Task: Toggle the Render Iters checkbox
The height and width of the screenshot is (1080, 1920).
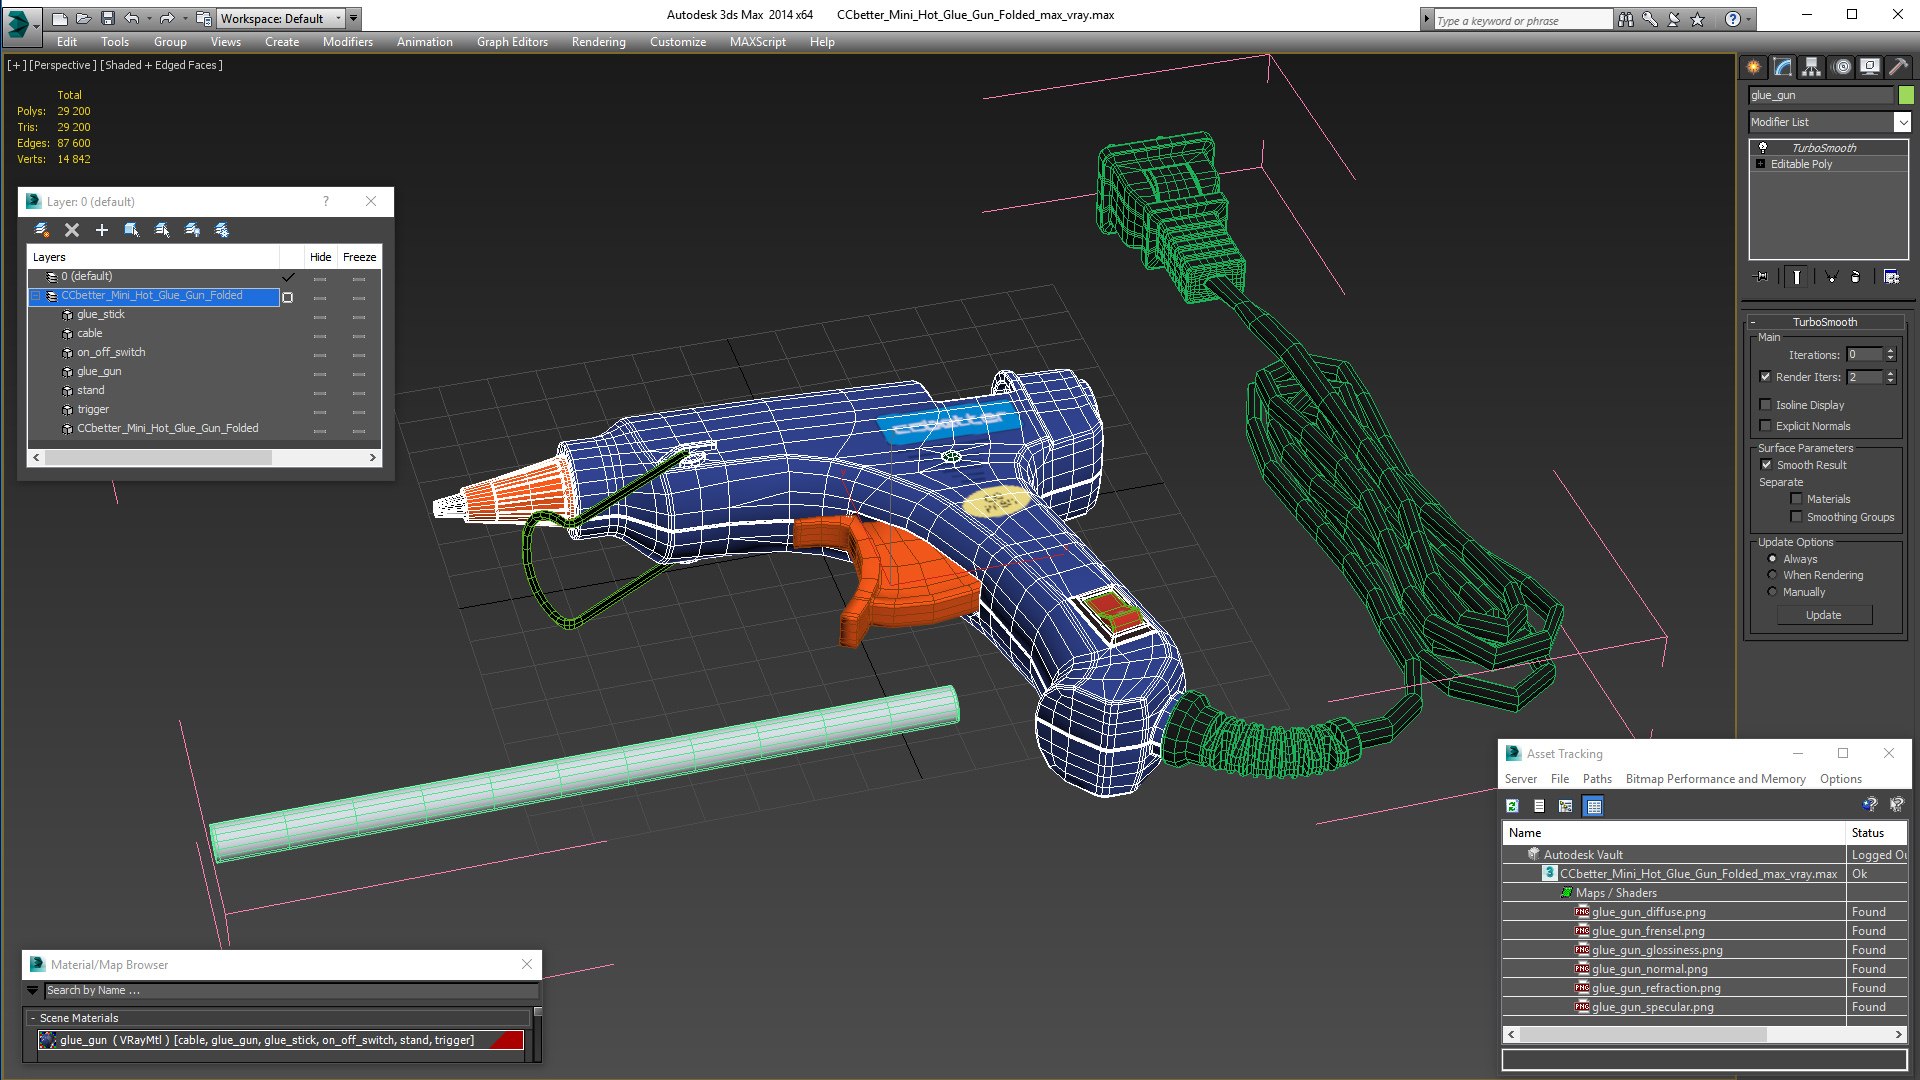Action: tap(1766, 377)
